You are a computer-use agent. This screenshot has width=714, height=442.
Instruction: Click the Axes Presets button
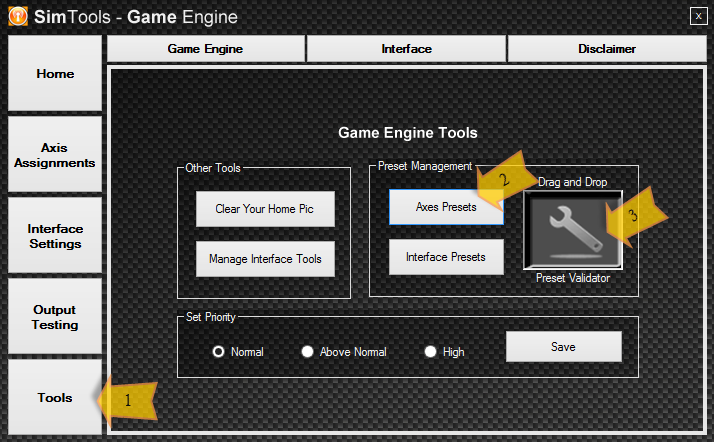(x=446, y=207)
